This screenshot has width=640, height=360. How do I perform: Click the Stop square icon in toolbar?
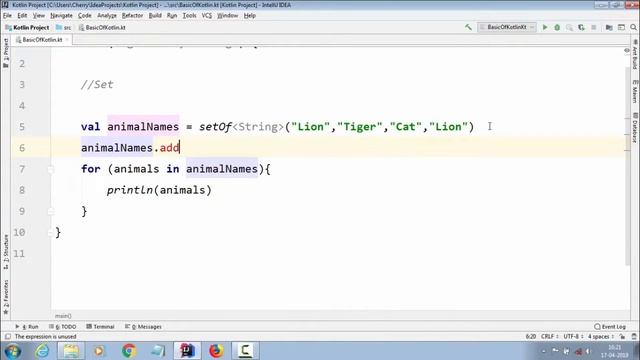coord(593,27)
